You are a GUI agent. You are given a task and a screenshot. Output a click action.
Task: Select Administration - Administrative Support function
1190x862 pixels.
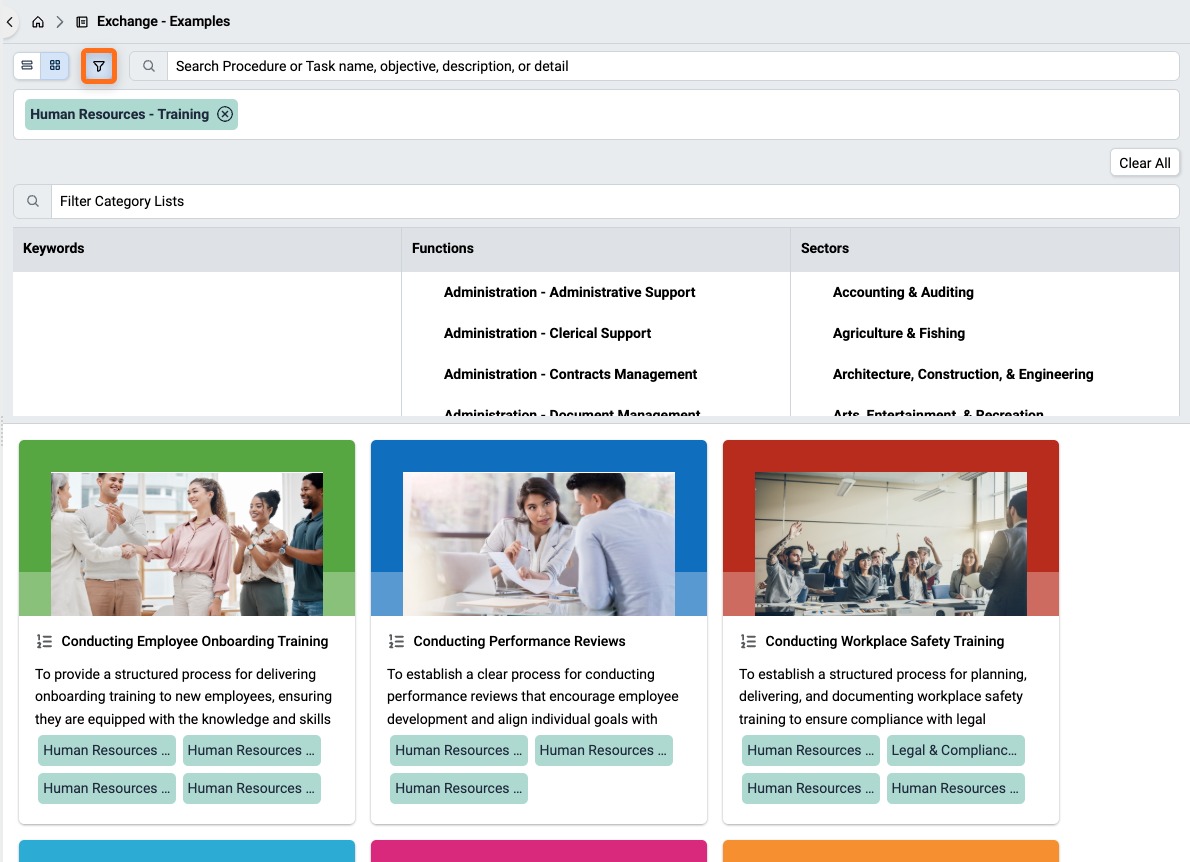pos(569,292)
